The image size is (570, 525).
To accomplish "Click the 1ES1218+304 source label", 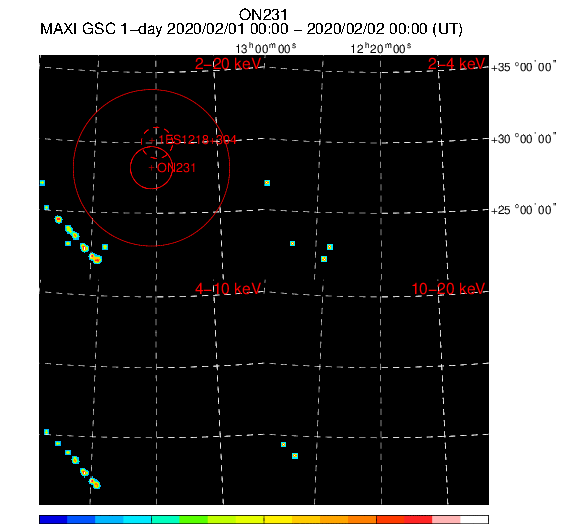I will click(x=197, y=140).
